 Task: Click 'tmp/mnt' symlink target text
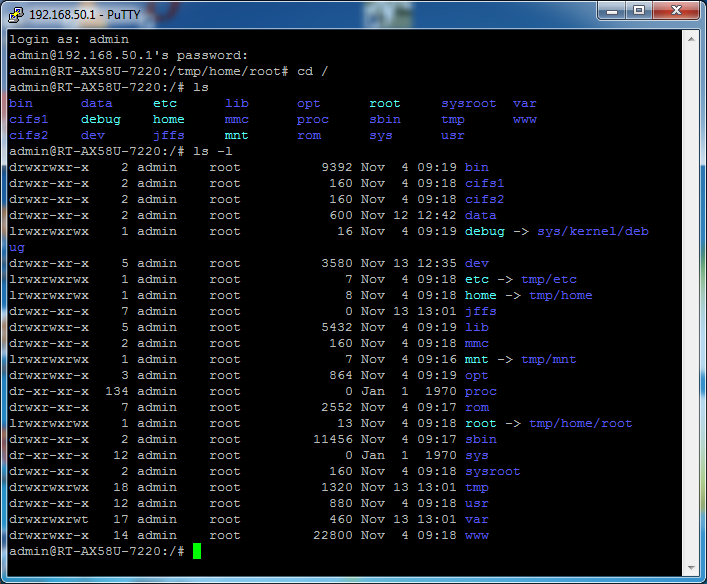pyautogui.click(x=552, y=359)
